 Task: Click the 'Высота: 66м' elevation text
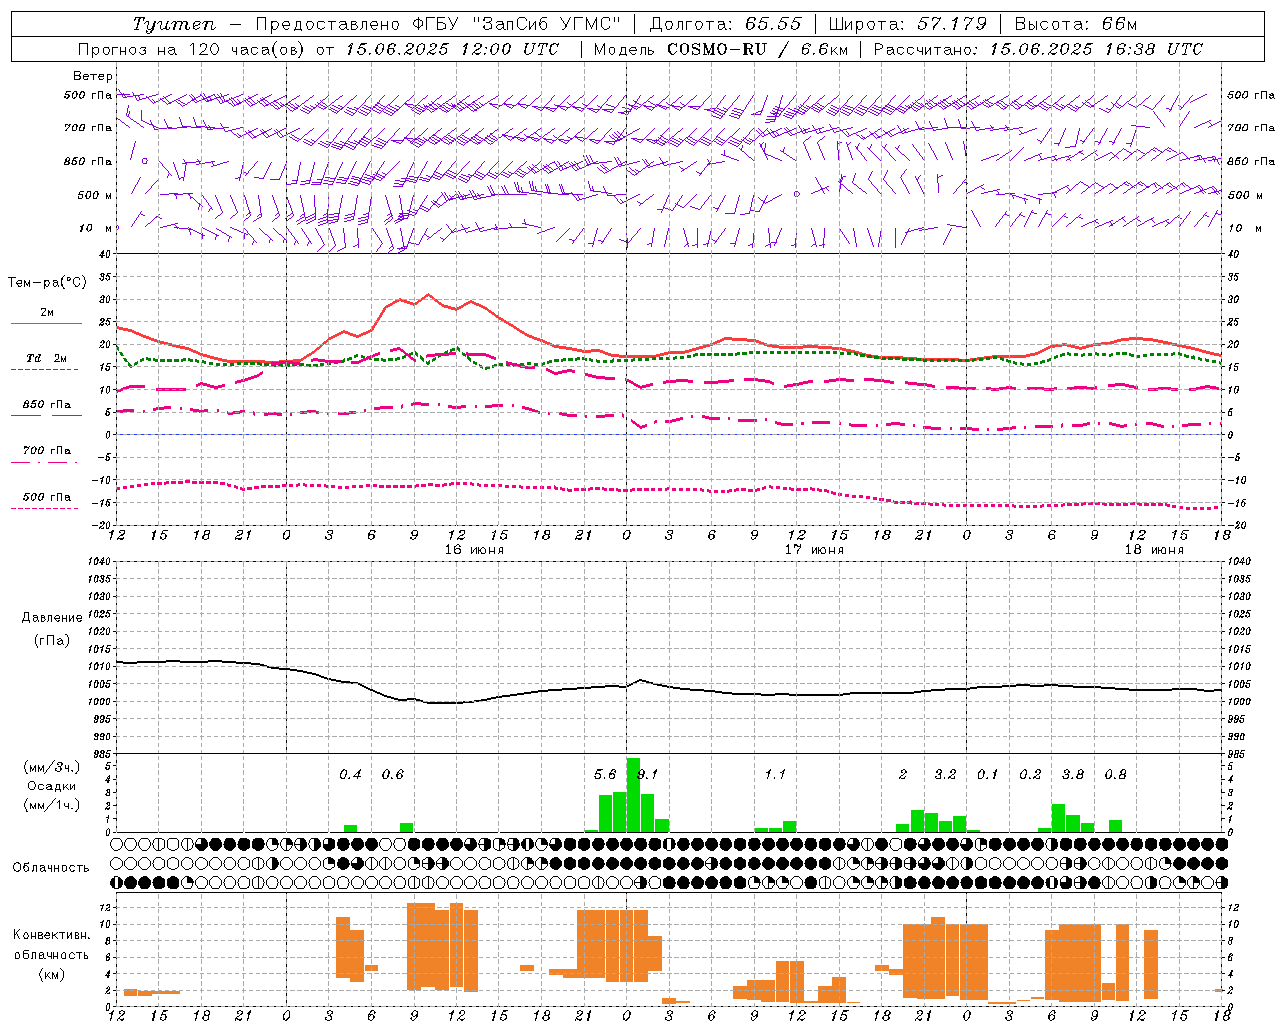pyautogui.click(x=1076, y=24)
